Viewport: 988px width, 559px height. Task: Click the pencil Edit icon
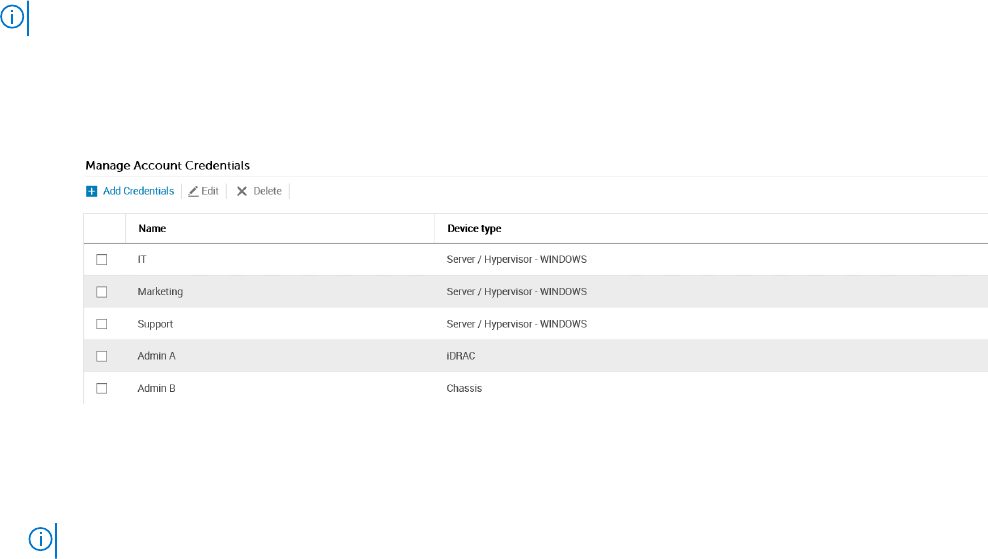click(x=193, y=191)
